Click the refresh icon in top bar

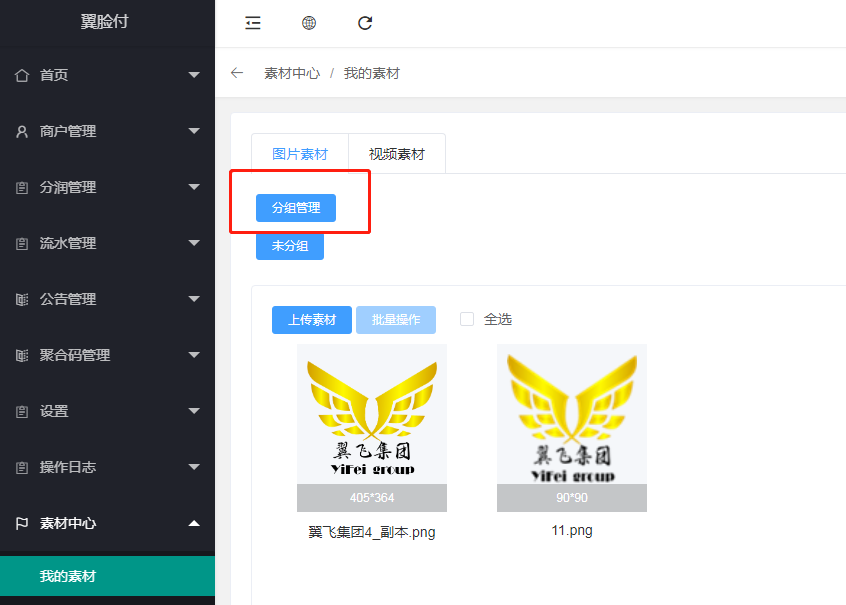click(x=365, y=23)
